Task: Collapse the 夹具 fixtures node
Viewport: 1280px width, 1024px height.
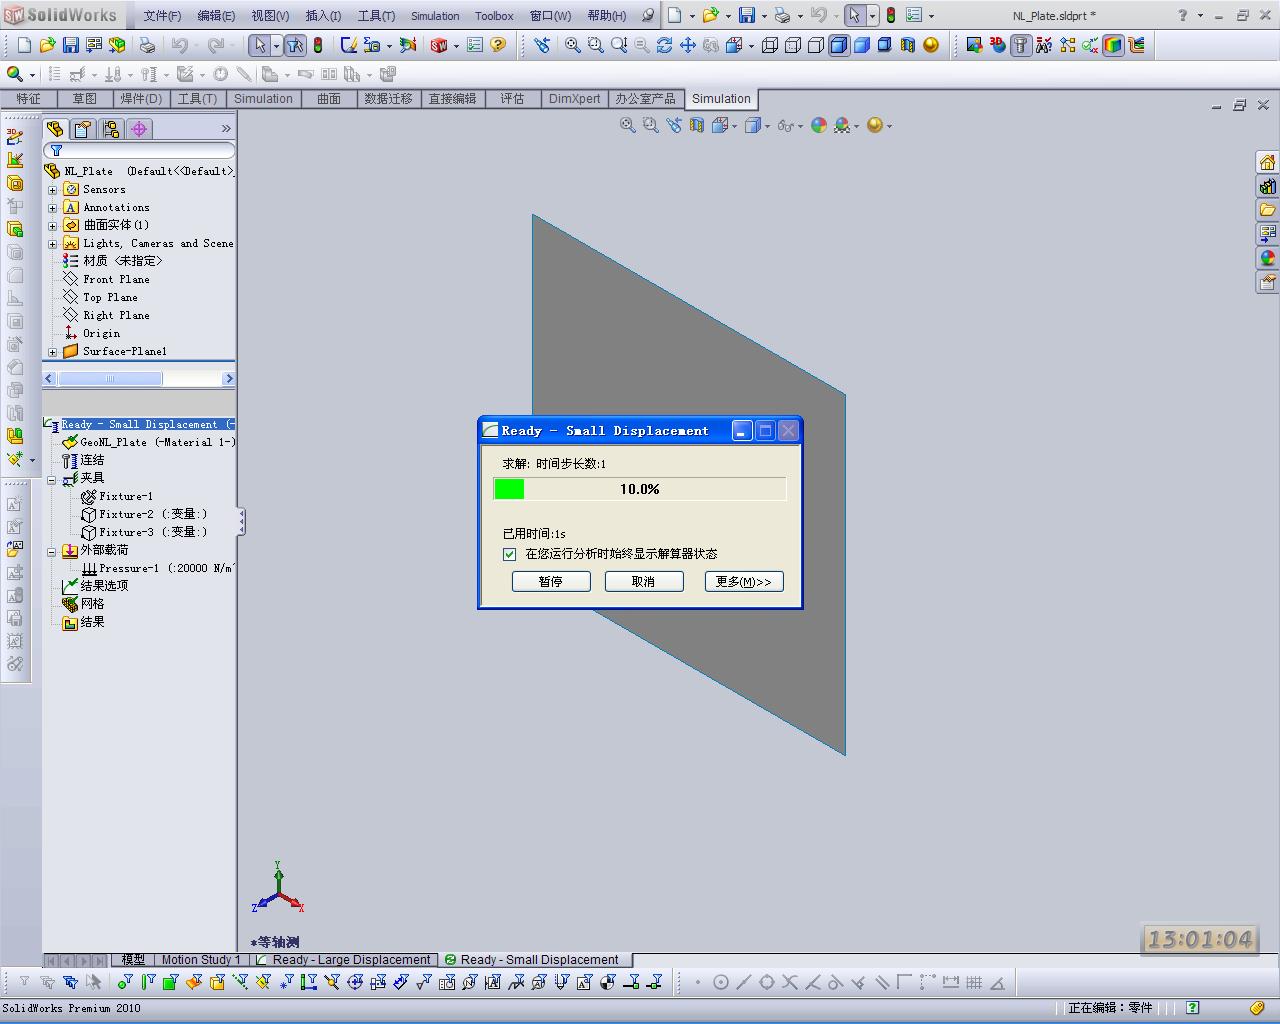Action: (52, 480)
